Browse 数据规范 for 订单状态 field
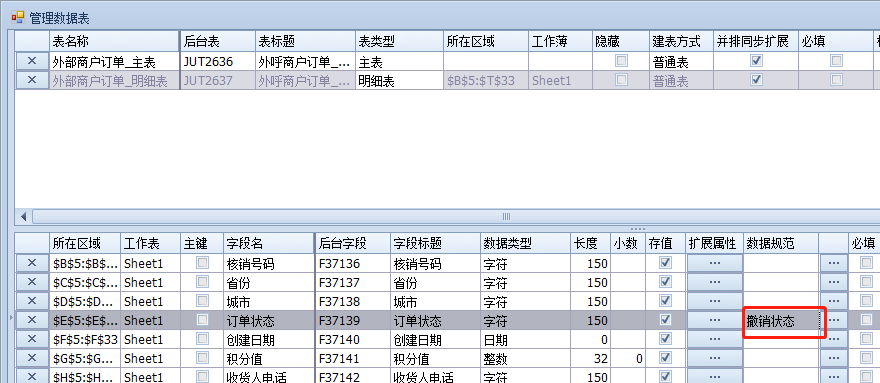This screenshot has width=880, height=383. [833, 320]
